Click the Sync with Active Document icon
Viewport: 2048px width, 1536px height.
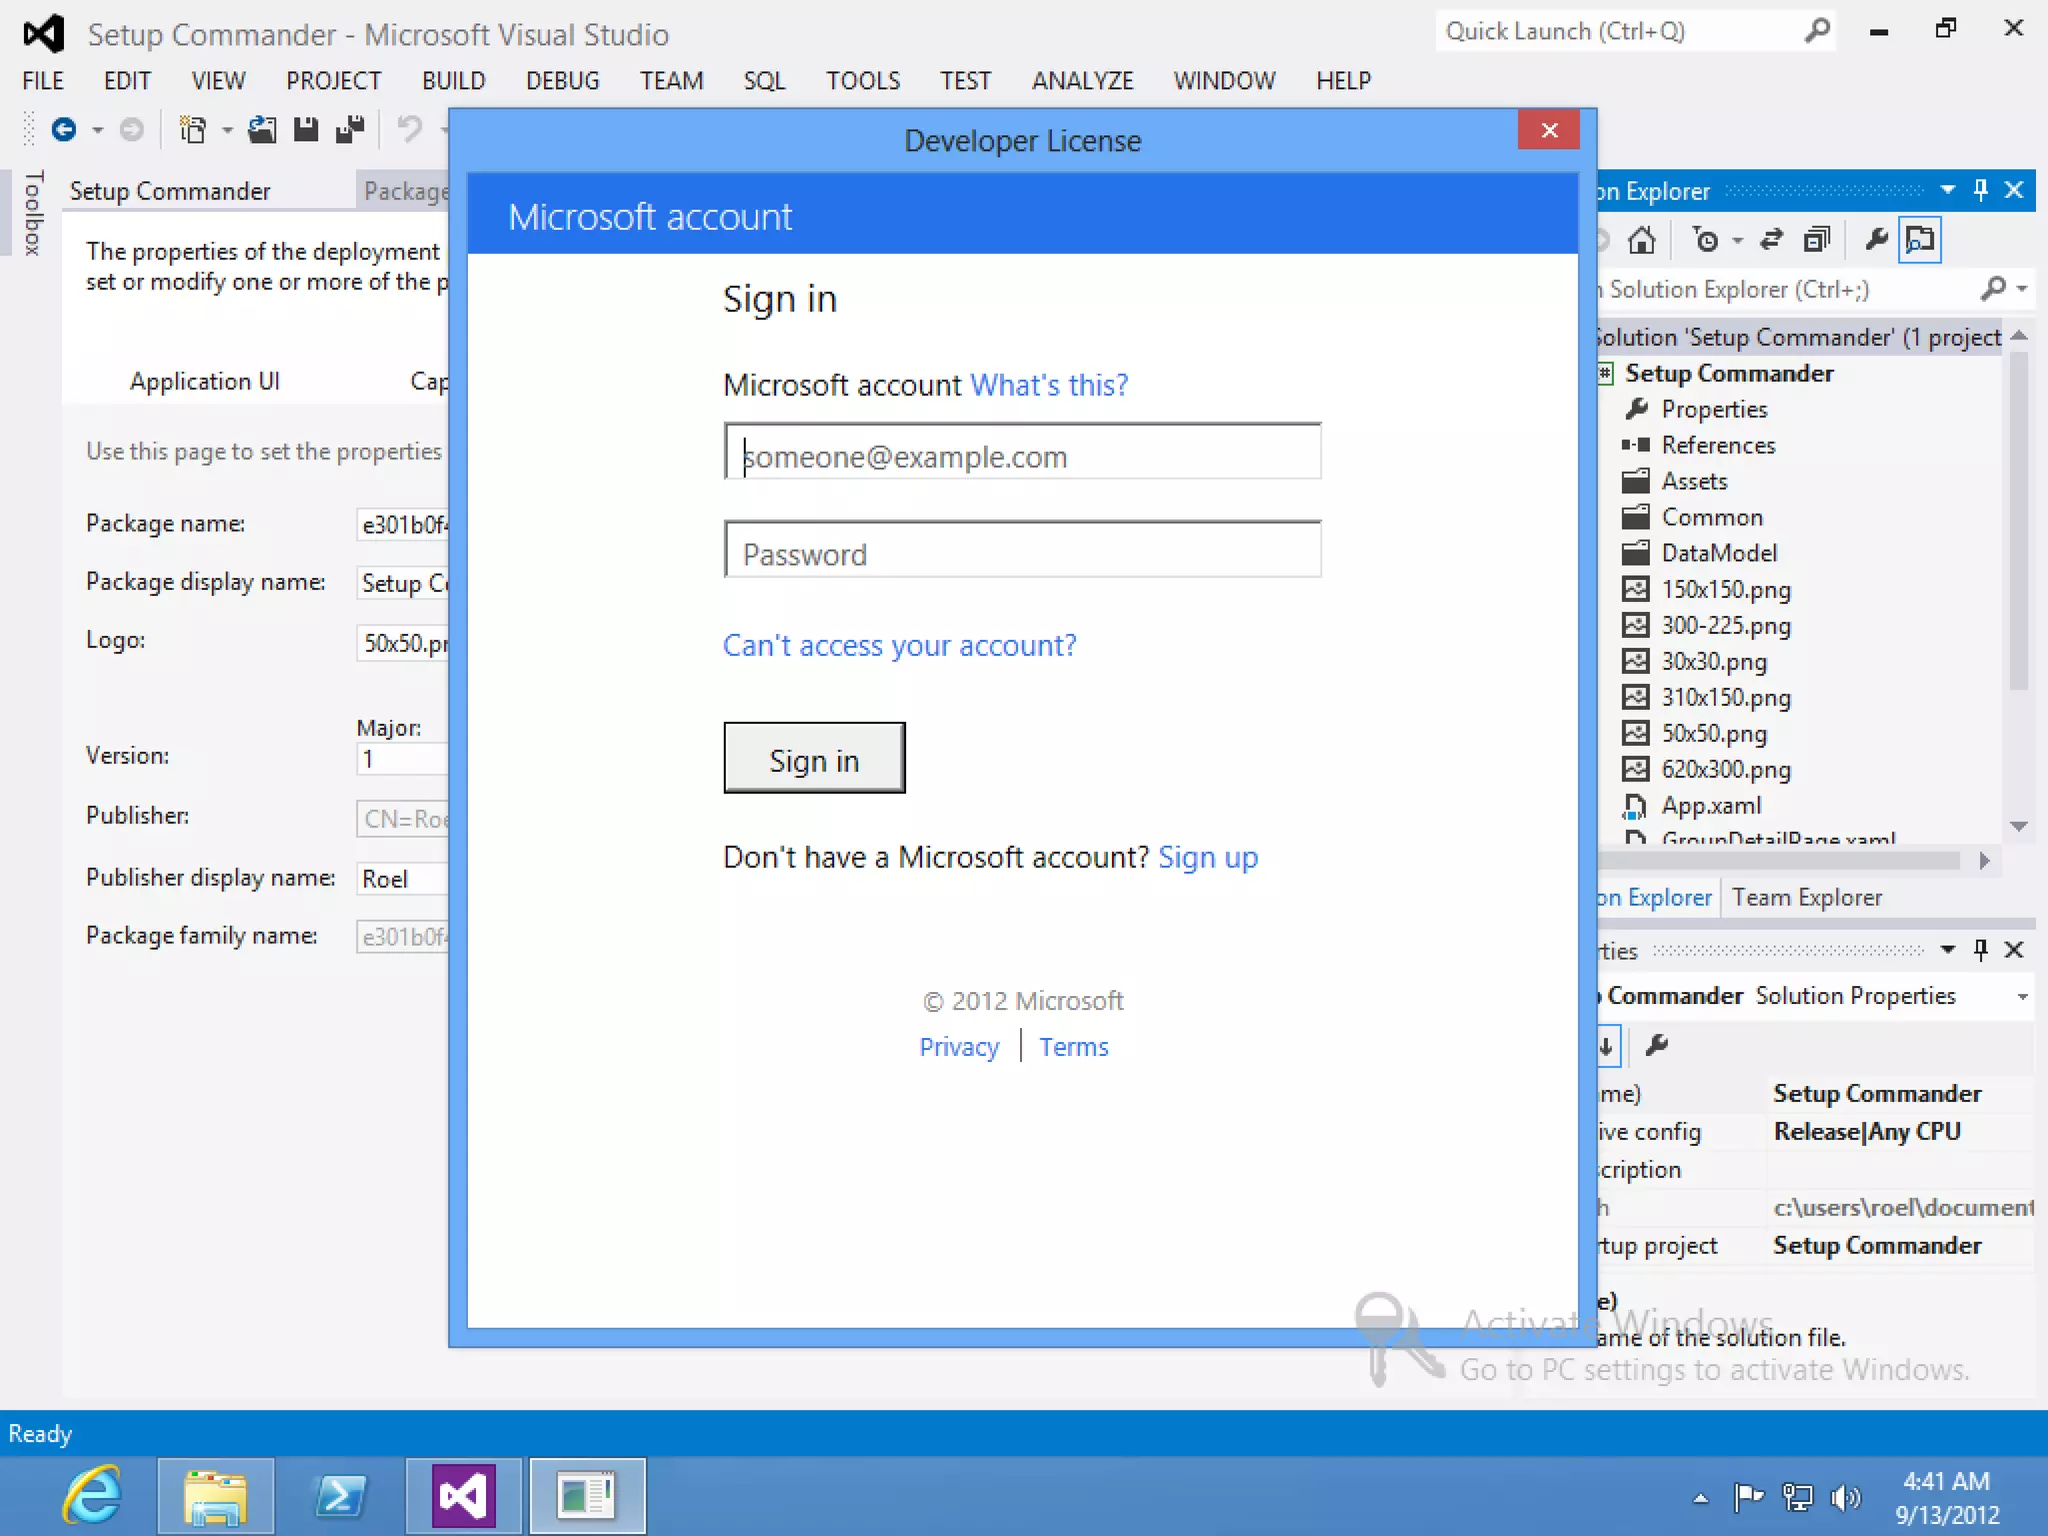[x=1771, y=240]
